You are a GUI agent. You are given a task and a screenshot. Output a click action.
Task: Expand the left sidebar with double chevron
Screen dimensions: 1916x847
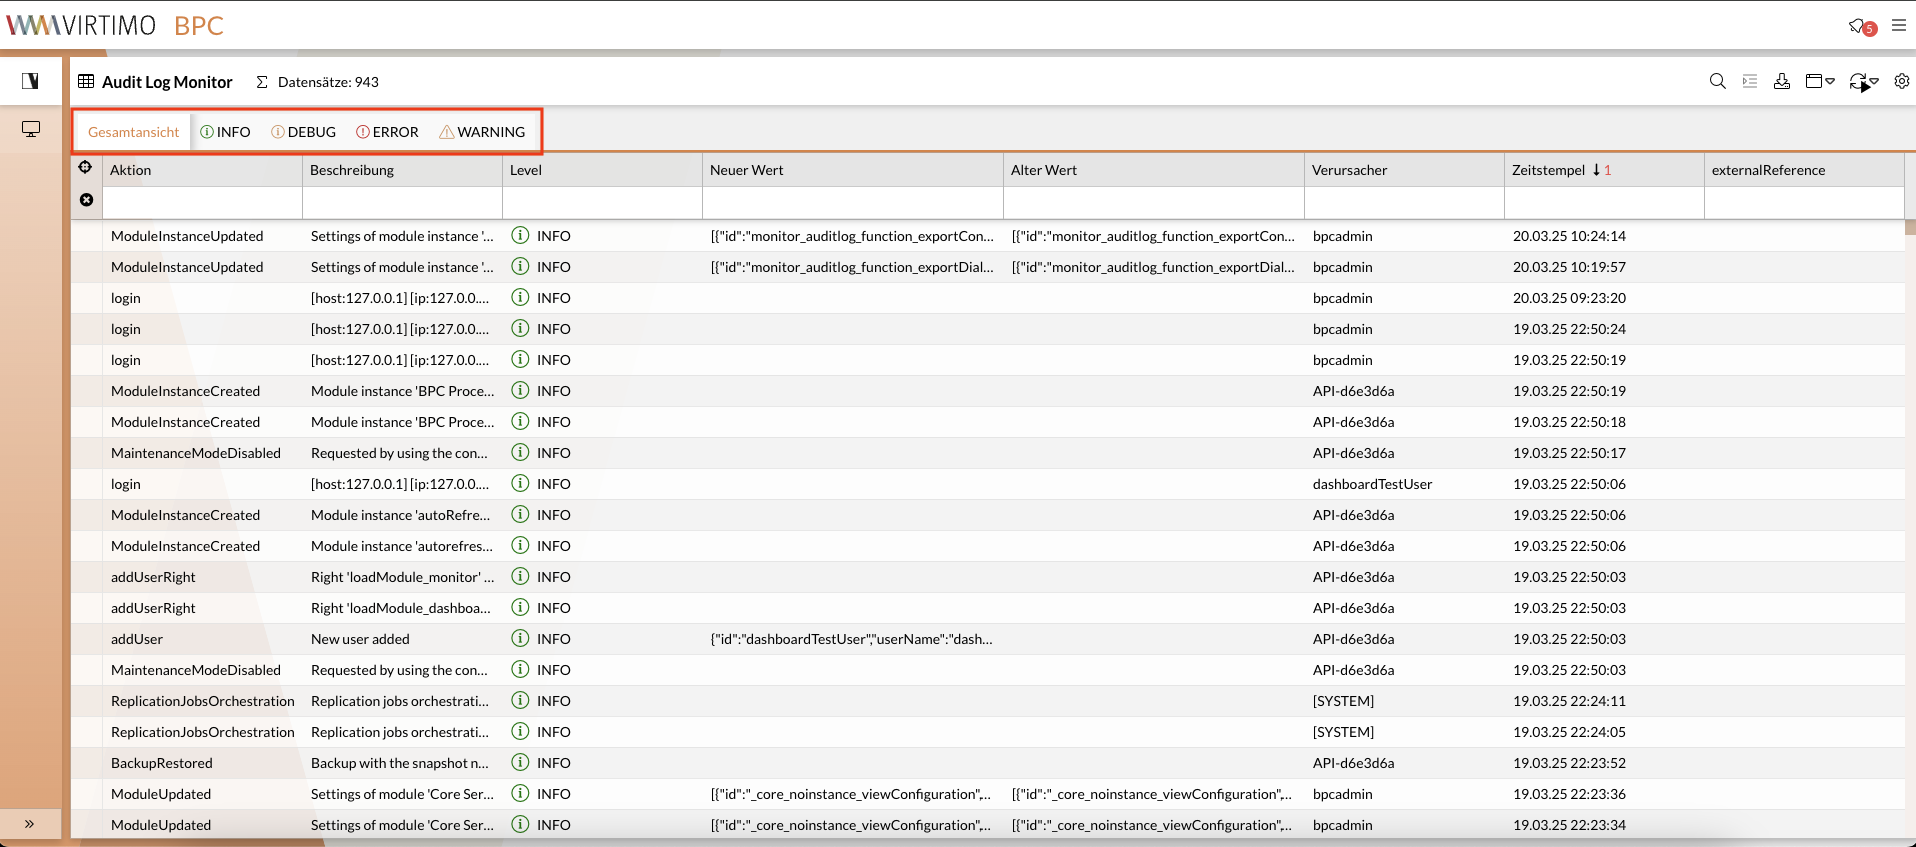[30, 824]
